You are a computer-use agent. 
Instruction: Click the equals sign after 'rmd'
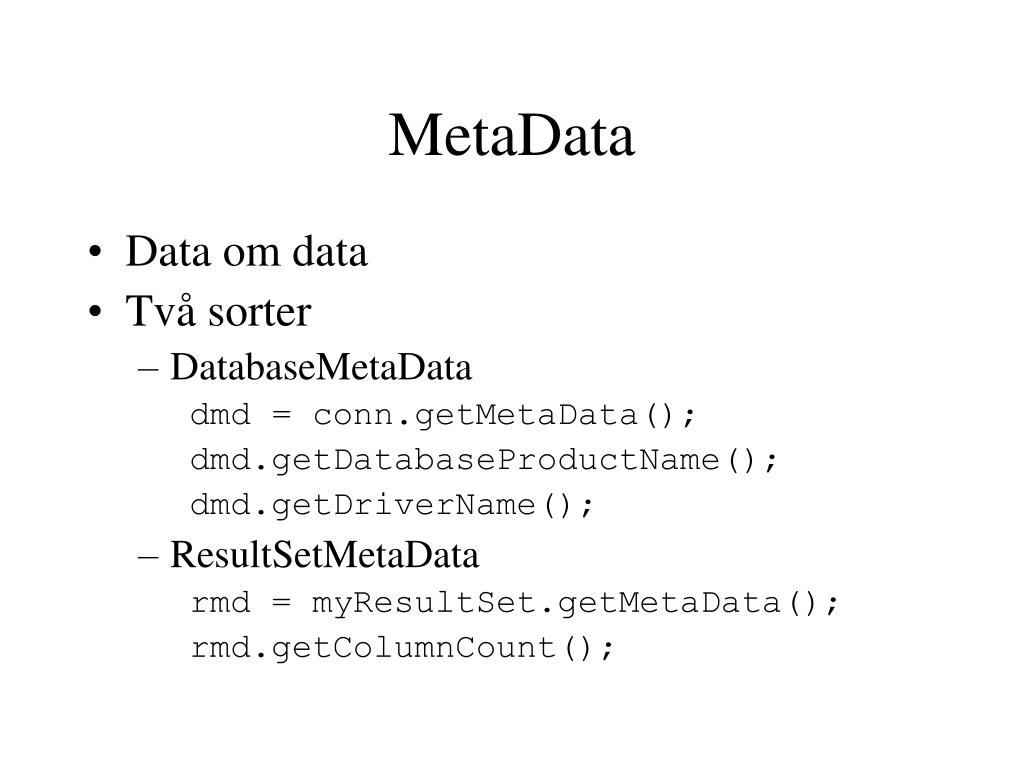tap(281, 603)
